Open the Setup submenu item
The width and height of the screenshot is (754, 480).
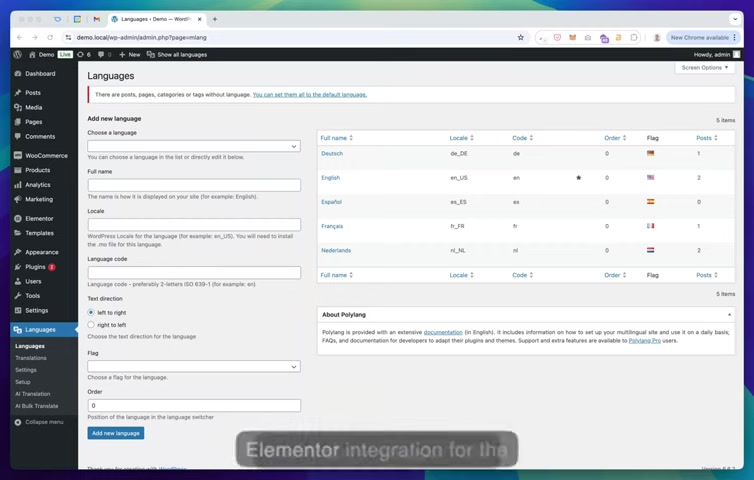(x=23, y=382)
